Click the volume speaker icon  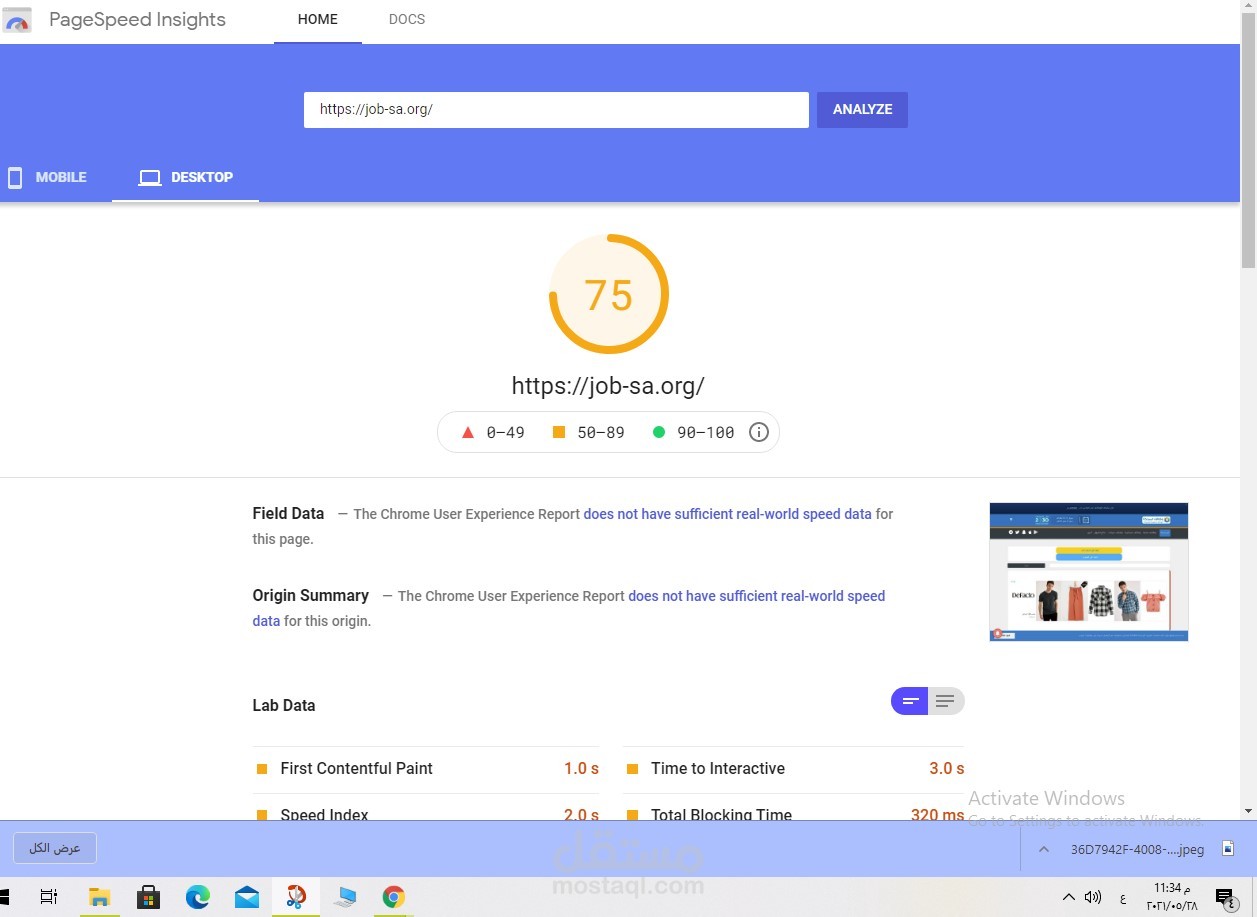click(x=1092, y=897)
